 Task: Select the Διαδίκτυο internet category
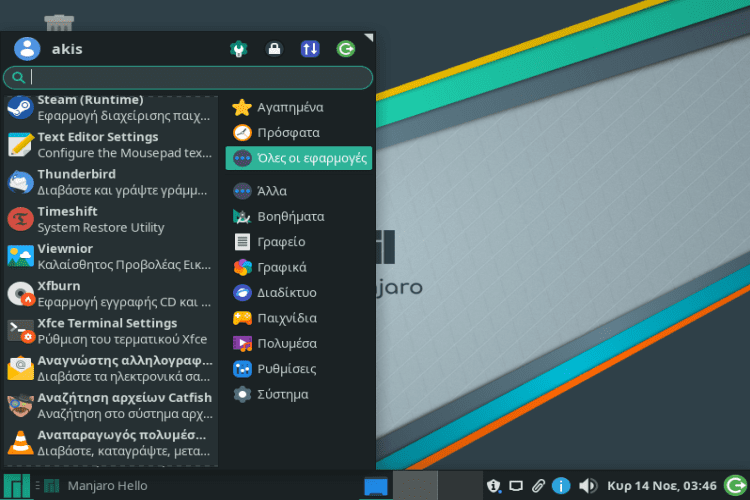(299, 292)
